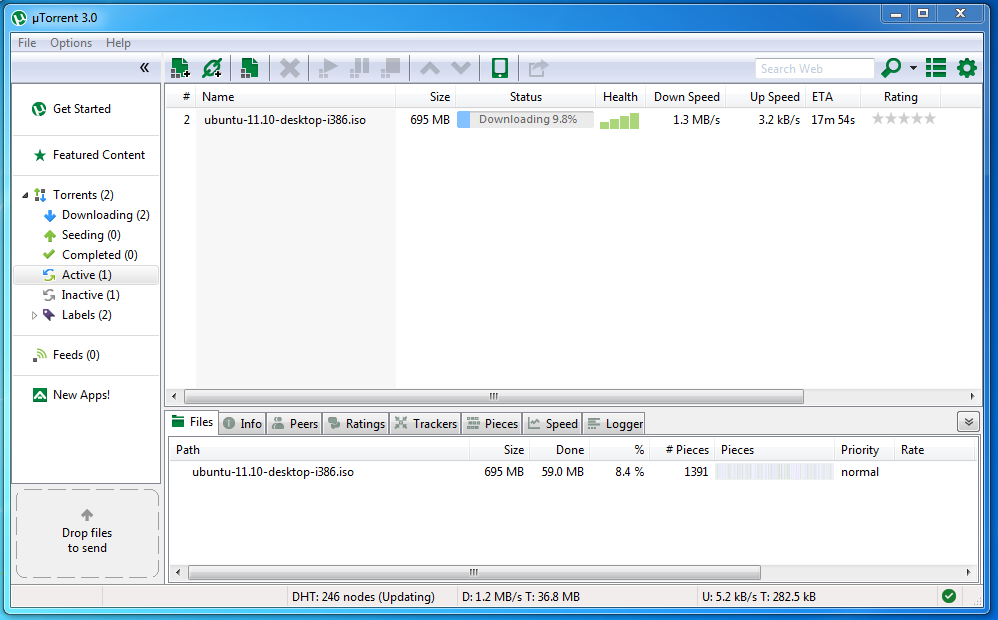This screenshot has height=620, width=998.
Task: Collapse the Torrents (2) tree node
Action: [25, 195]
